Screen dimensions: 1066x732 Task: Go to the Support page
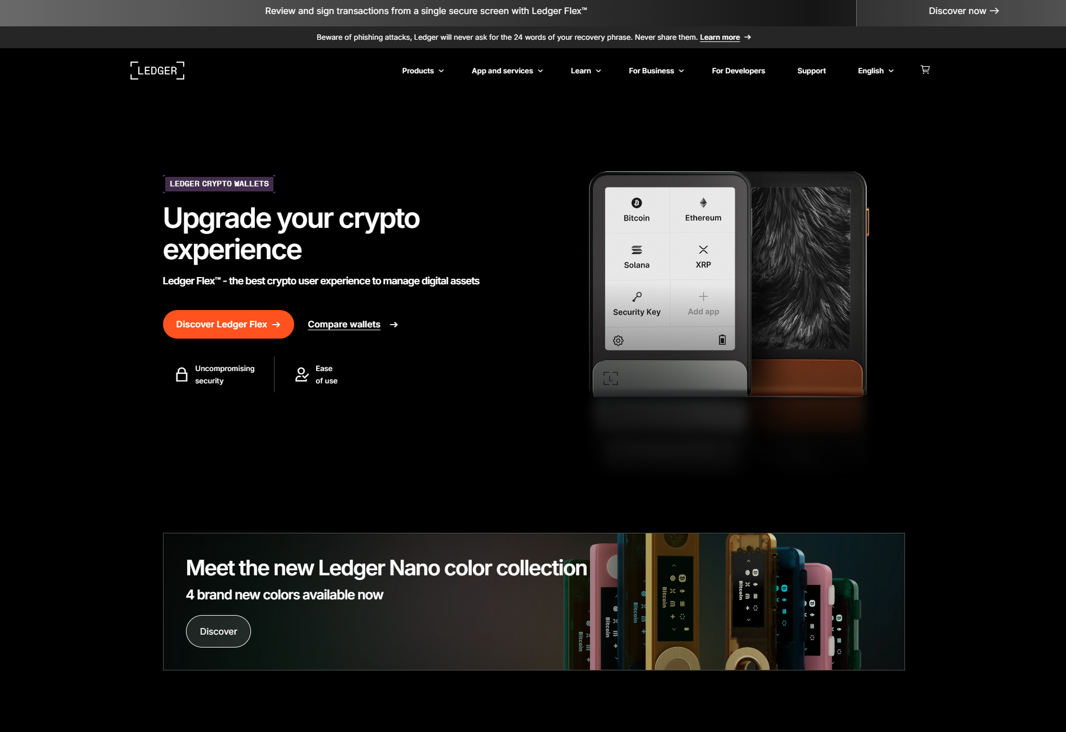click(x=811, y=71)
